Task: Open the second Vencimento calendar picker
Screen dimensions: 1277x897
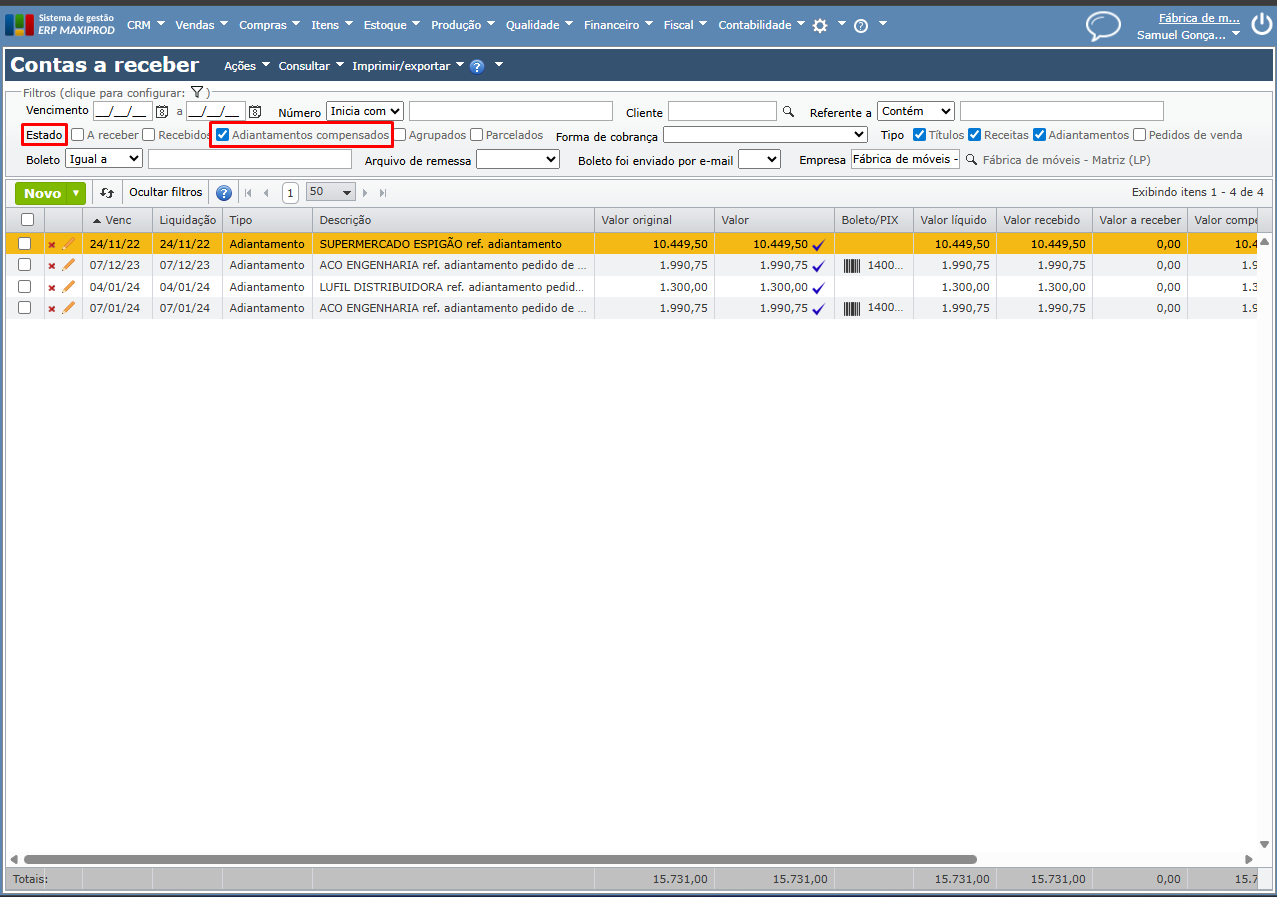Action: pos(255,112)
